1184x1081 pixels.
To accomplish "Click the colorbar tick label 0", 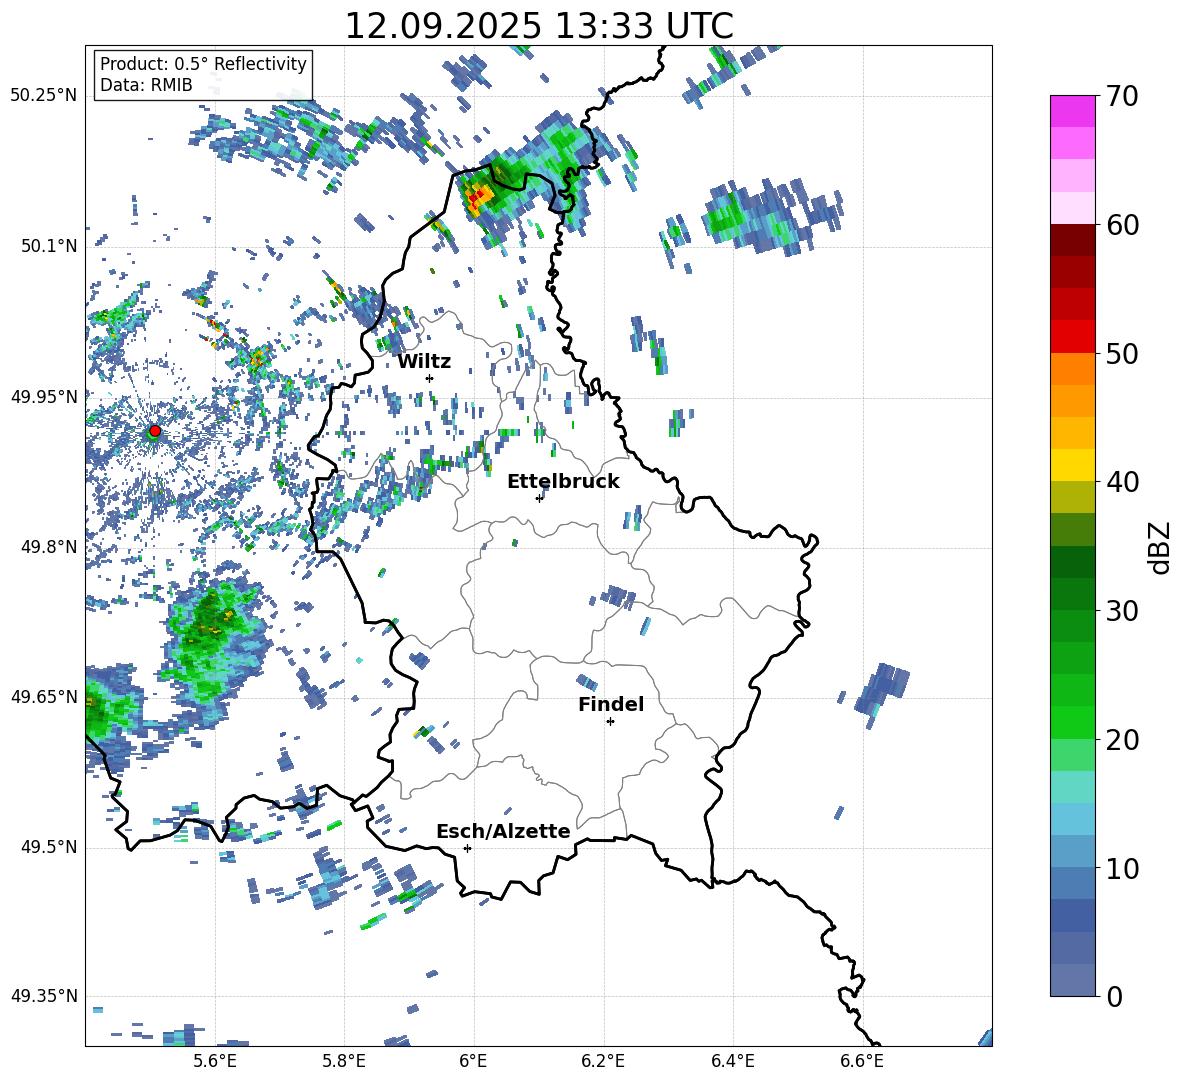I will 1114,997.
